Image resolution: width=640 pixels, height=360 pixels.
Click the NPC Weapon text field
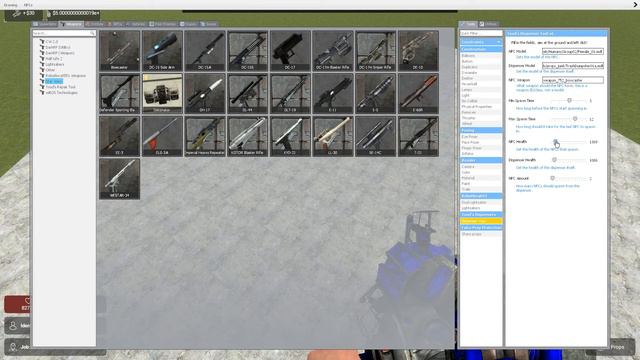(573, 80)
